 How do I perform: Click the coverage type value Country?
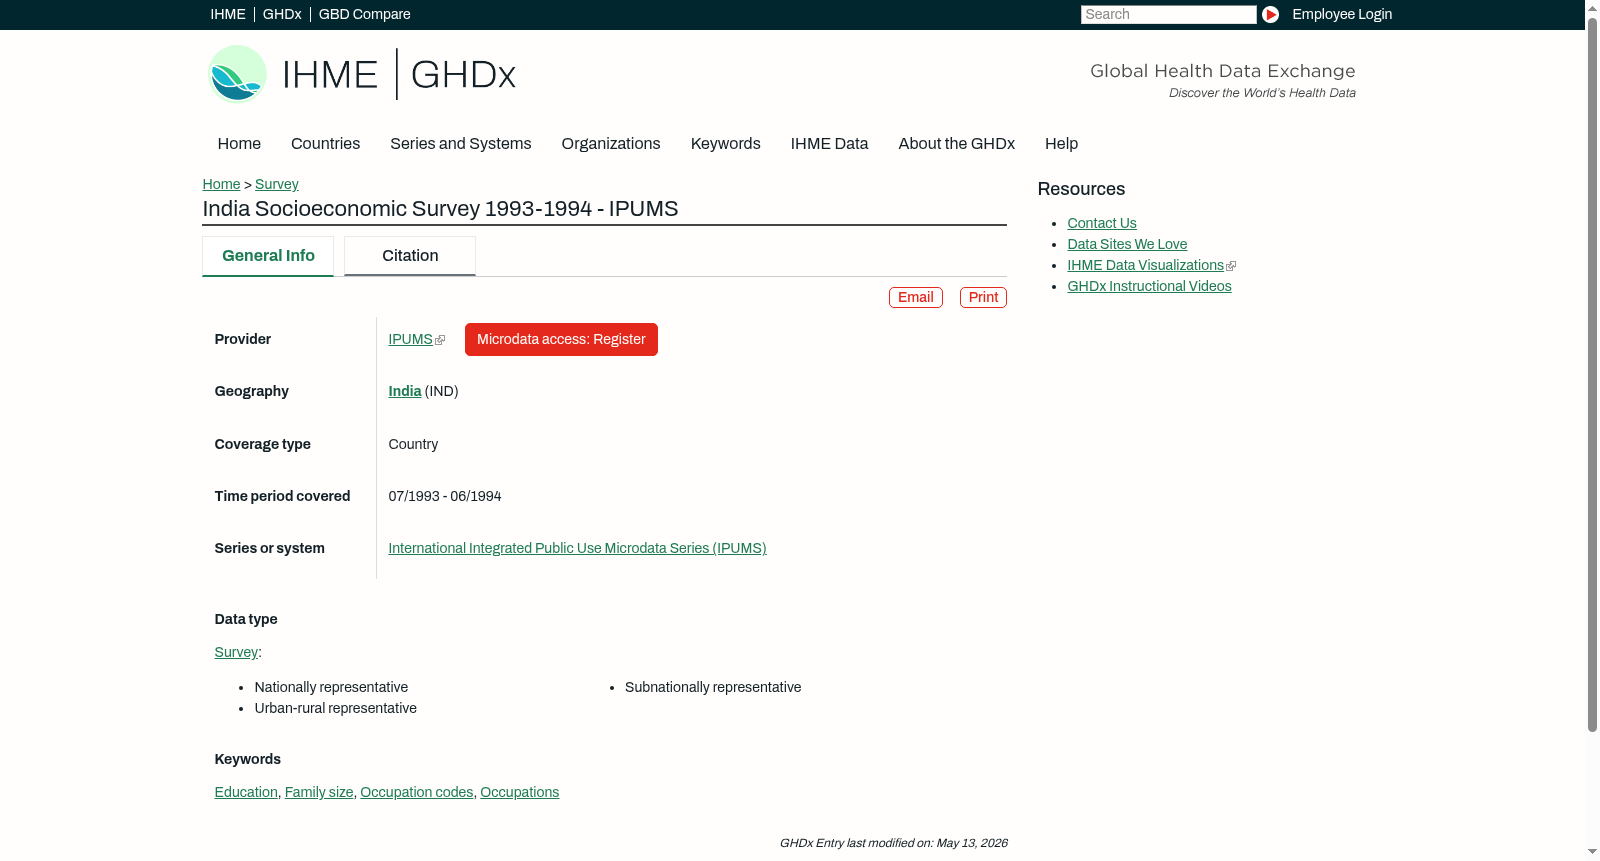413,444
